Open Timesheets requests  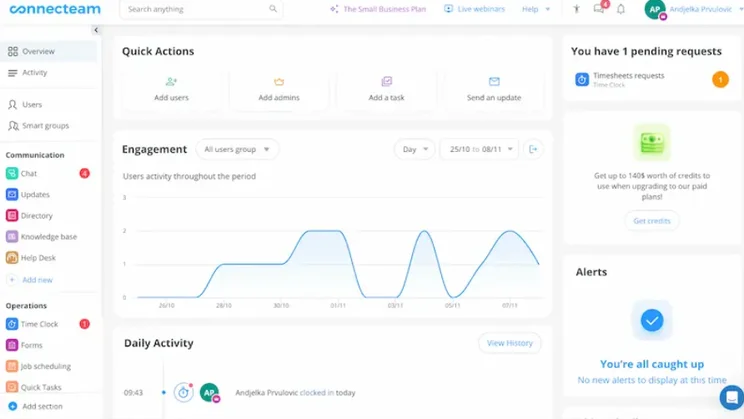[x=652, y=80]
